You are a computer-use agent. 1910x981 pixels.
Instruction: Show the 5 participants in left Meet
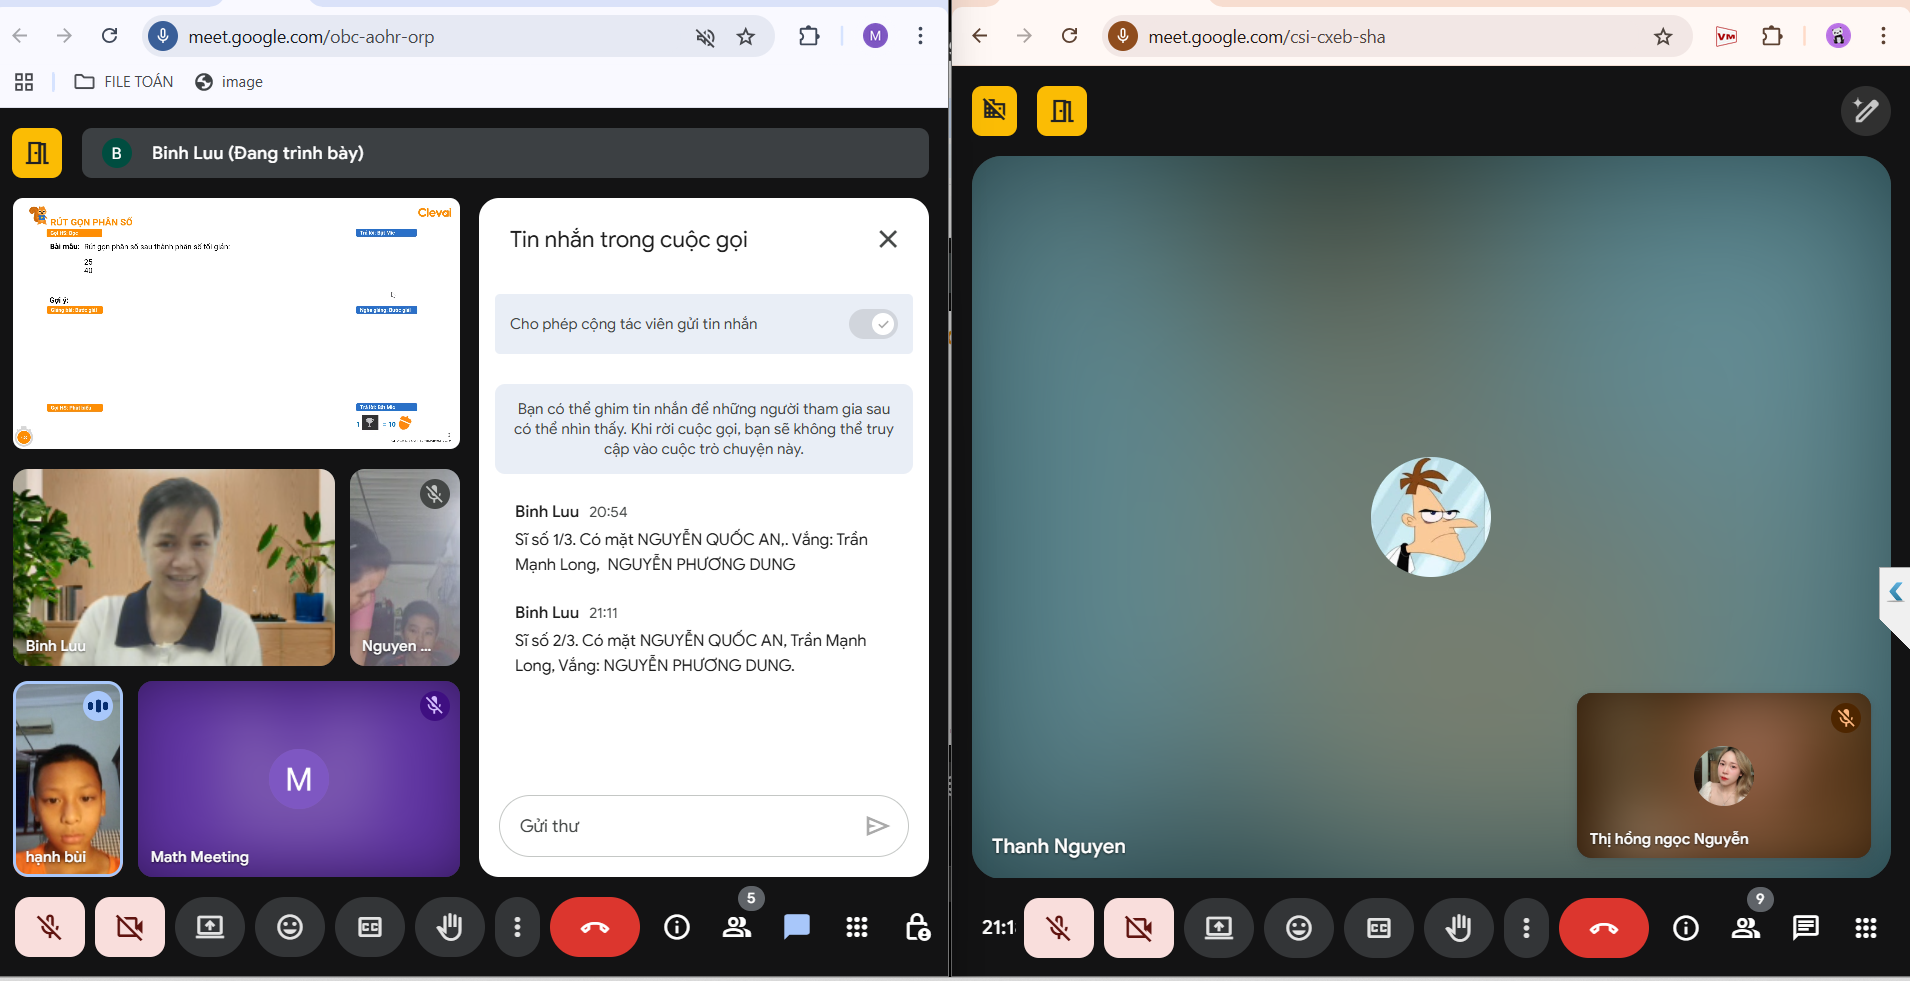738,927
